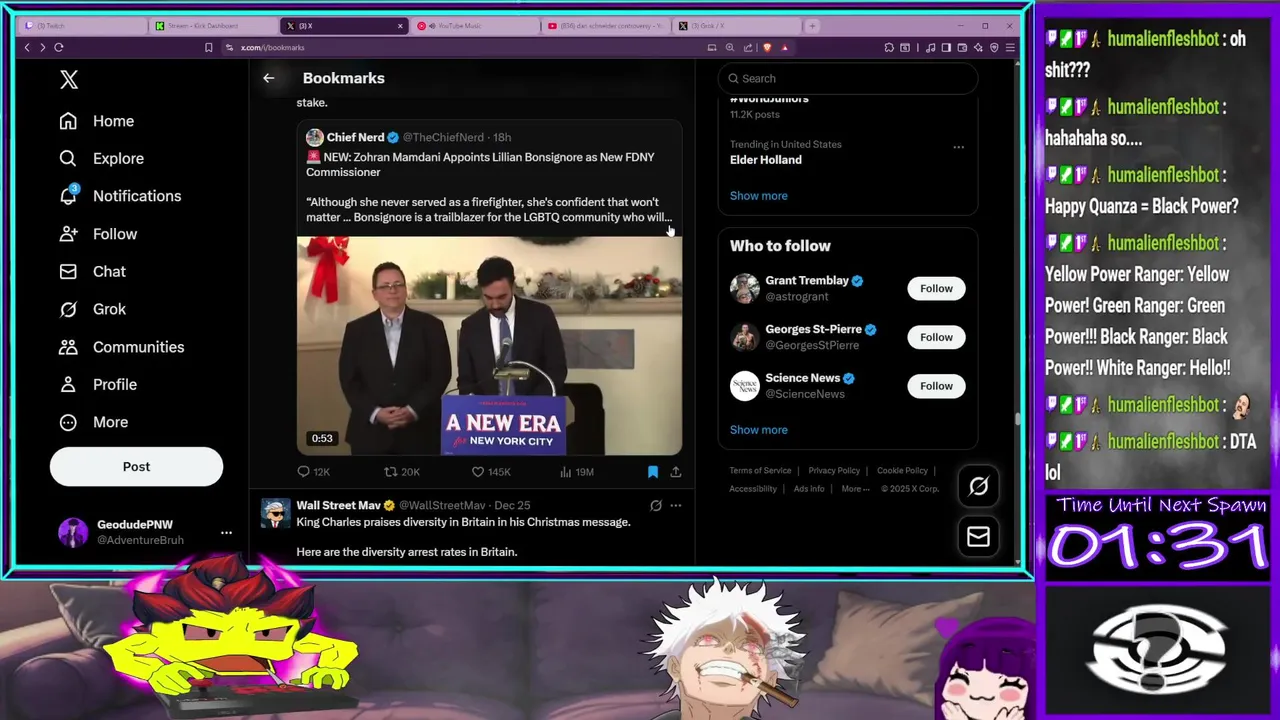Viewport: 1280px width, 720px height.
Task: Open Accessibility footer link
Action: (x=753, y=489)
